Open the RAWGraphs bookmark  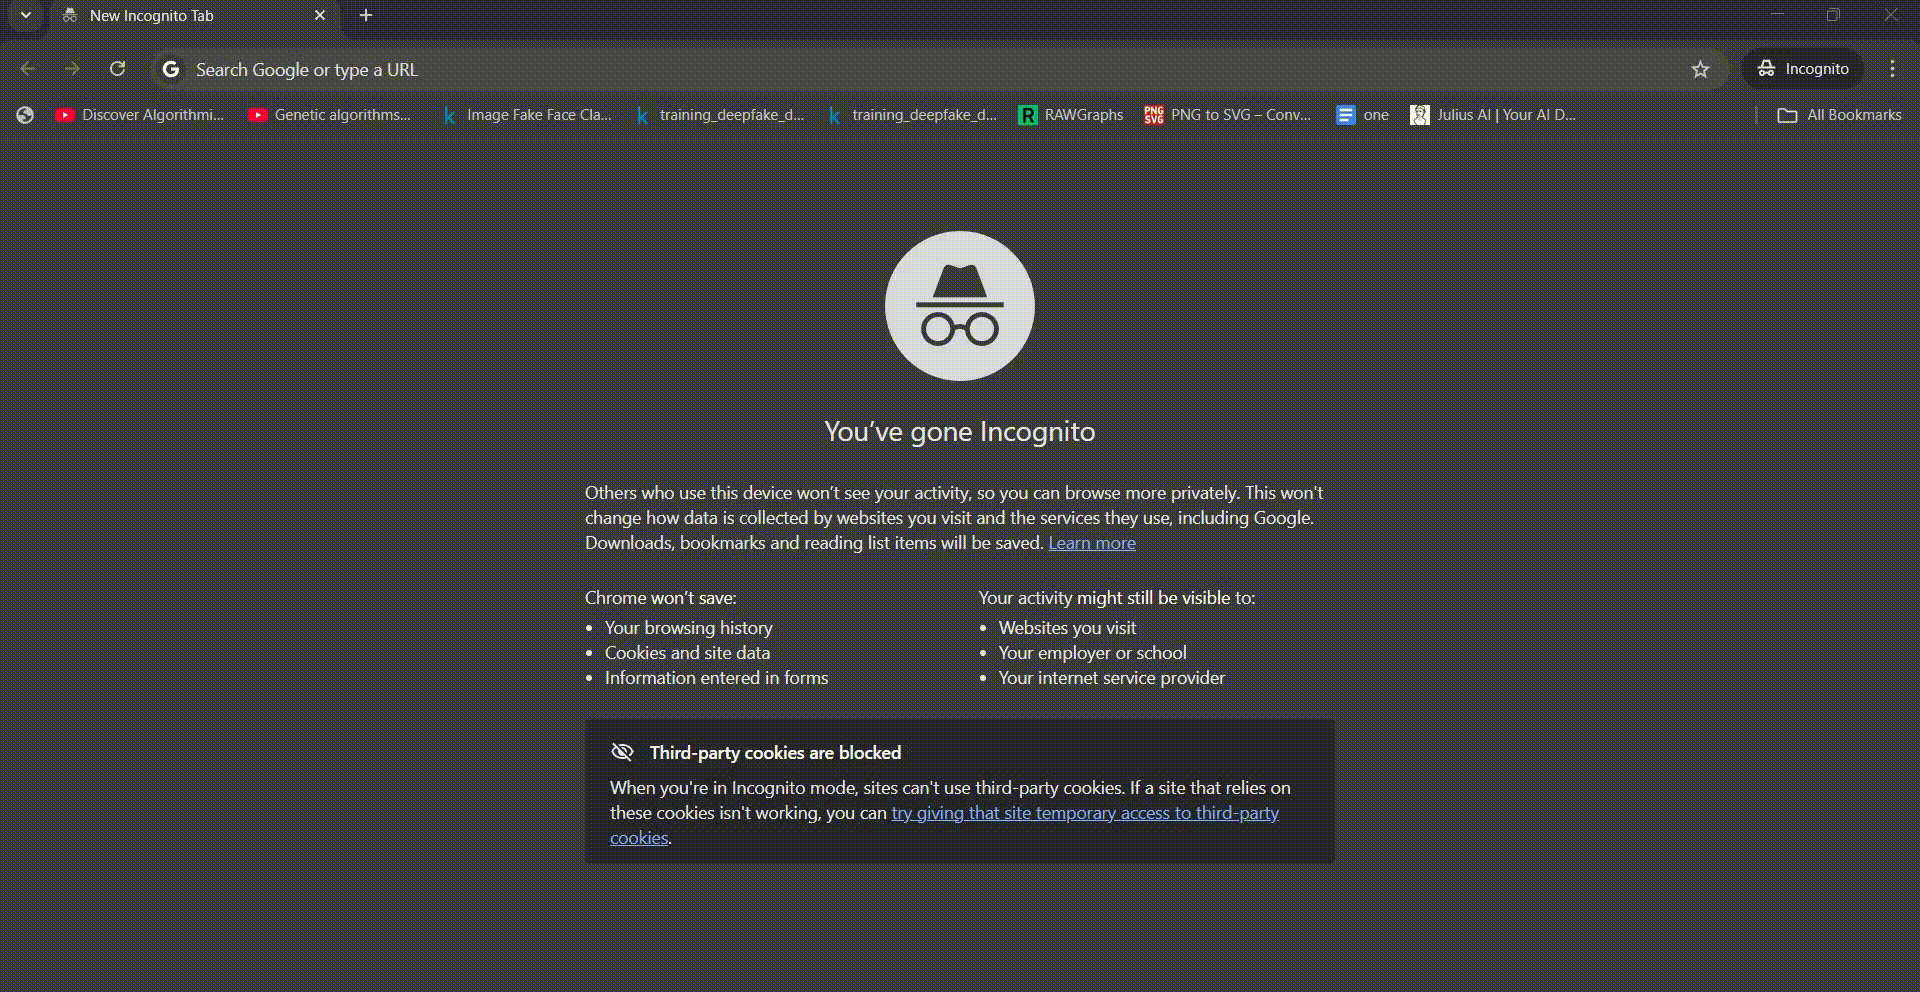tap(1071, 115)
